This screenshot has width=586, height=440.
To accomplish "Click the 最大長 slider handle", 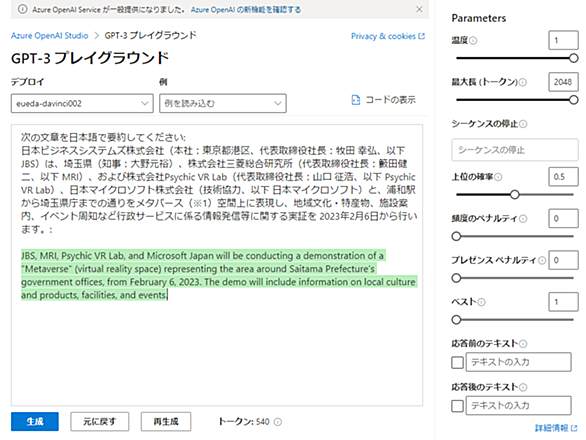I will click(x=573, y=100).
